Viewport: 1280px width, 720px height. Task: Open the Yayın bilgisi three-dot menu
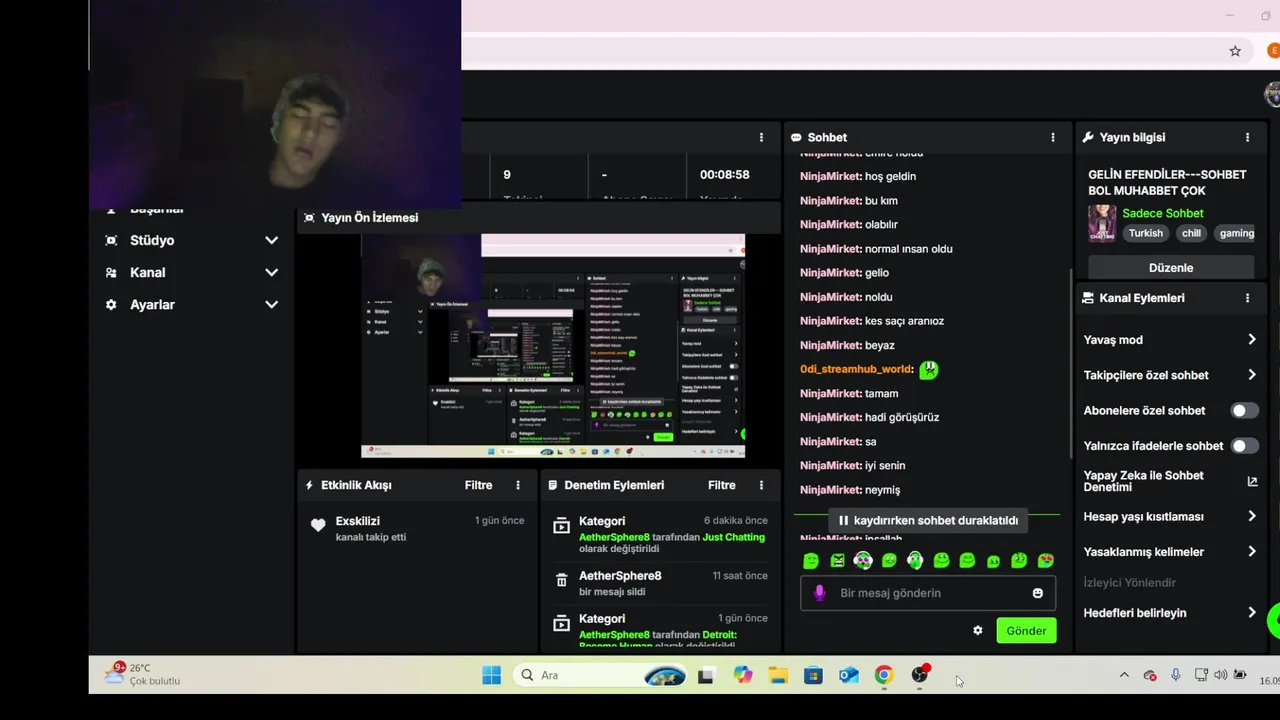(x=1247, y=137)
